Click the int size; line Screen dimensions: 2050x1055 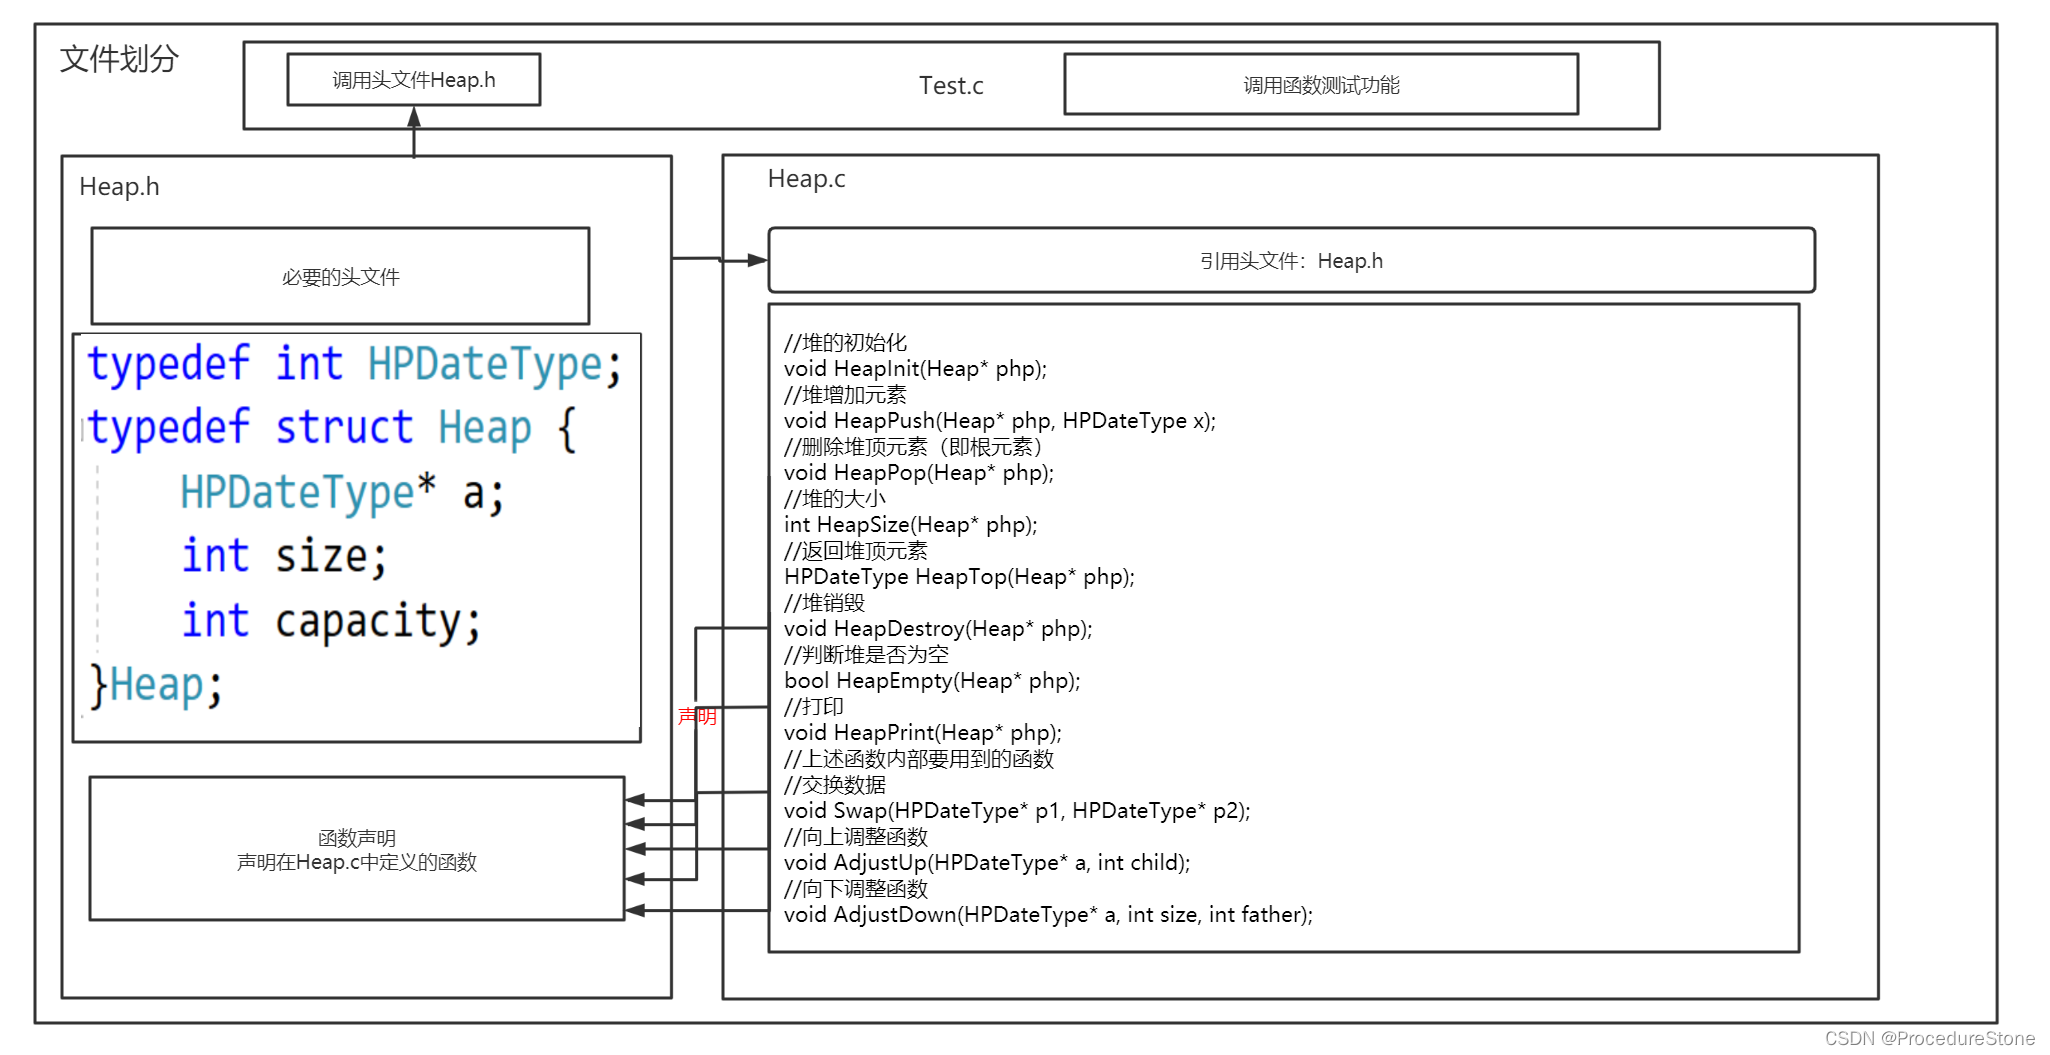pos(284,556)
